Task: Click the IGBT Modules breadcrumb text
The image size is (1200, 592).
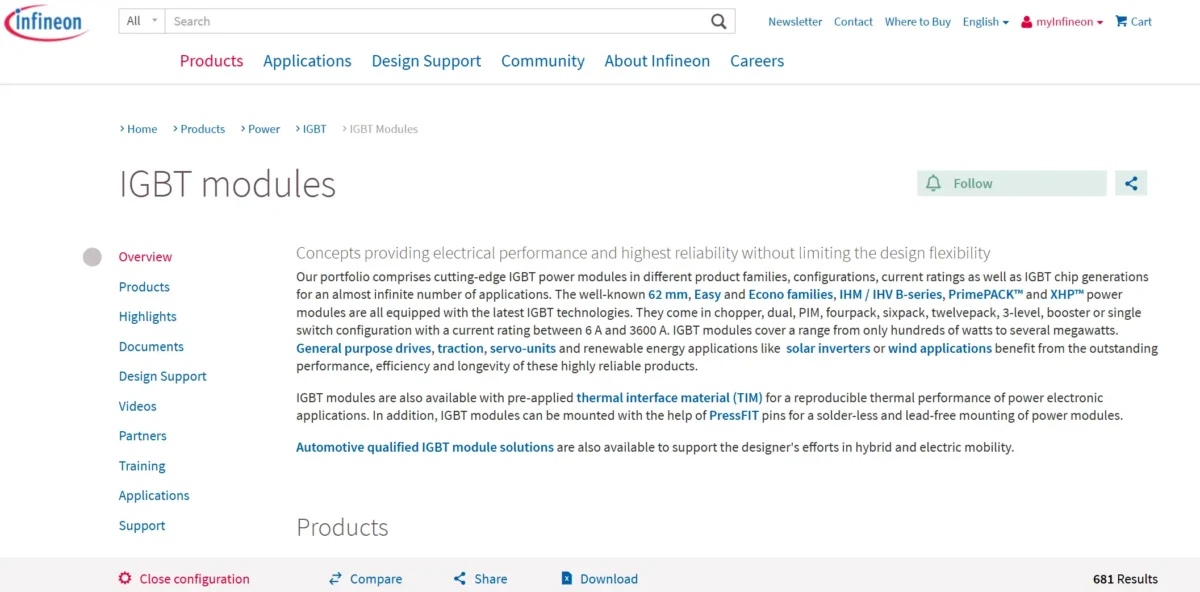Action: [x=384, y=129]
